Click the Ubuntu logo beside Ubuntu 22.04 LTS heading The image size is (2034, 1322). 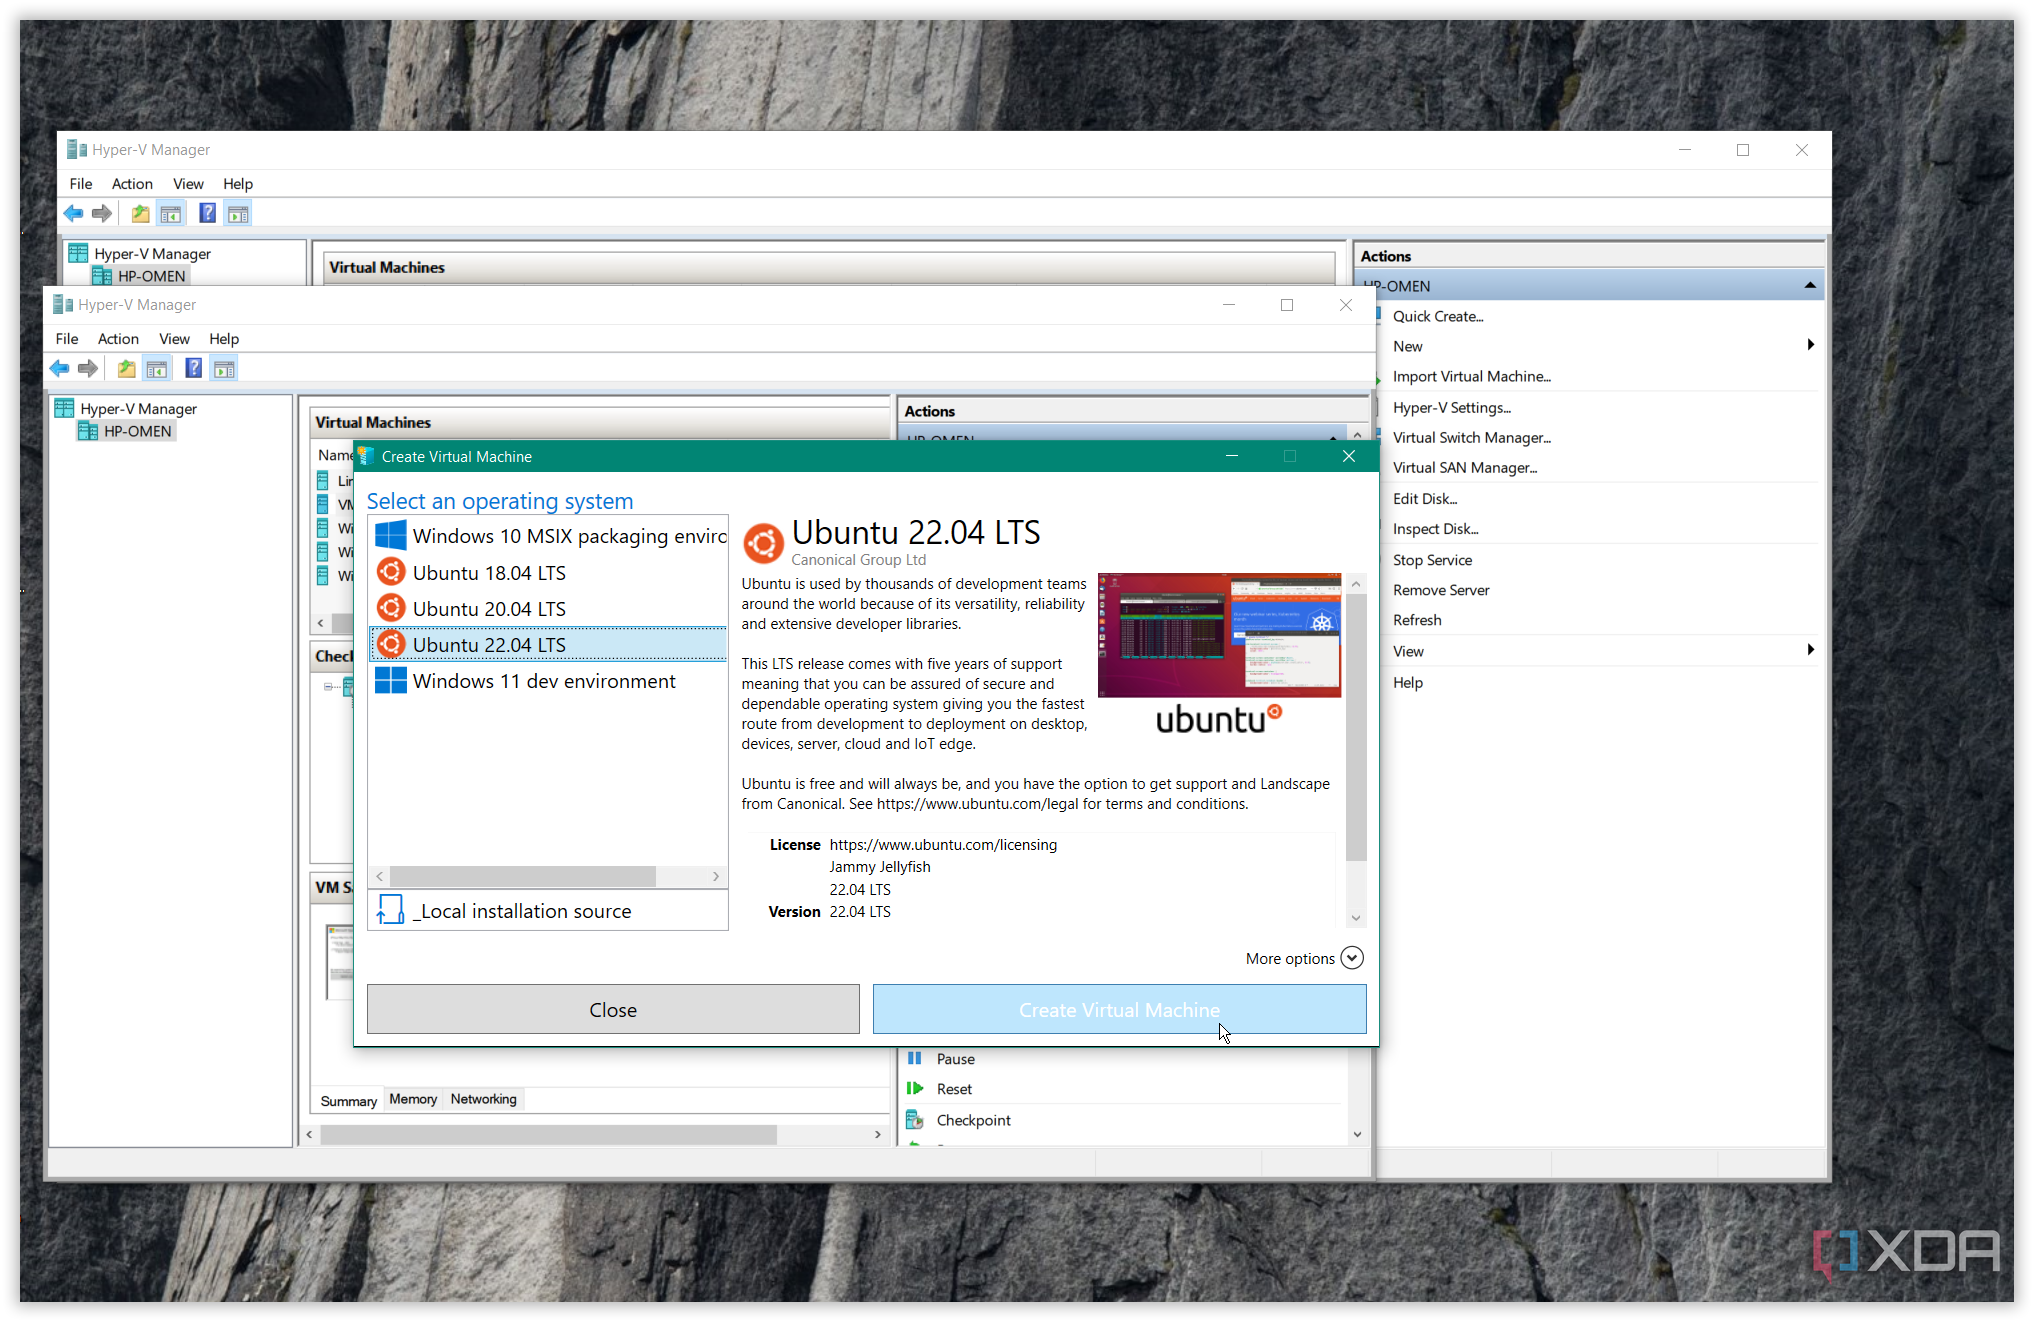click(x=763, y=543)
